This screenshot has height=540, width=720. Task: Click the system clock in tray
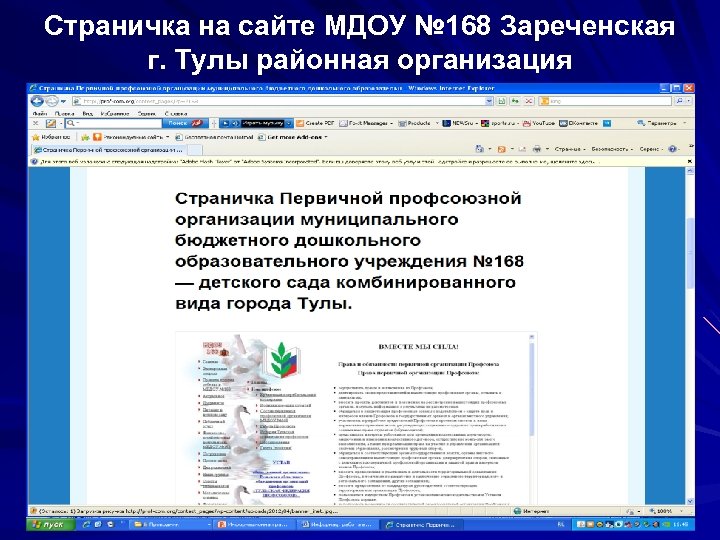point(682,524)
